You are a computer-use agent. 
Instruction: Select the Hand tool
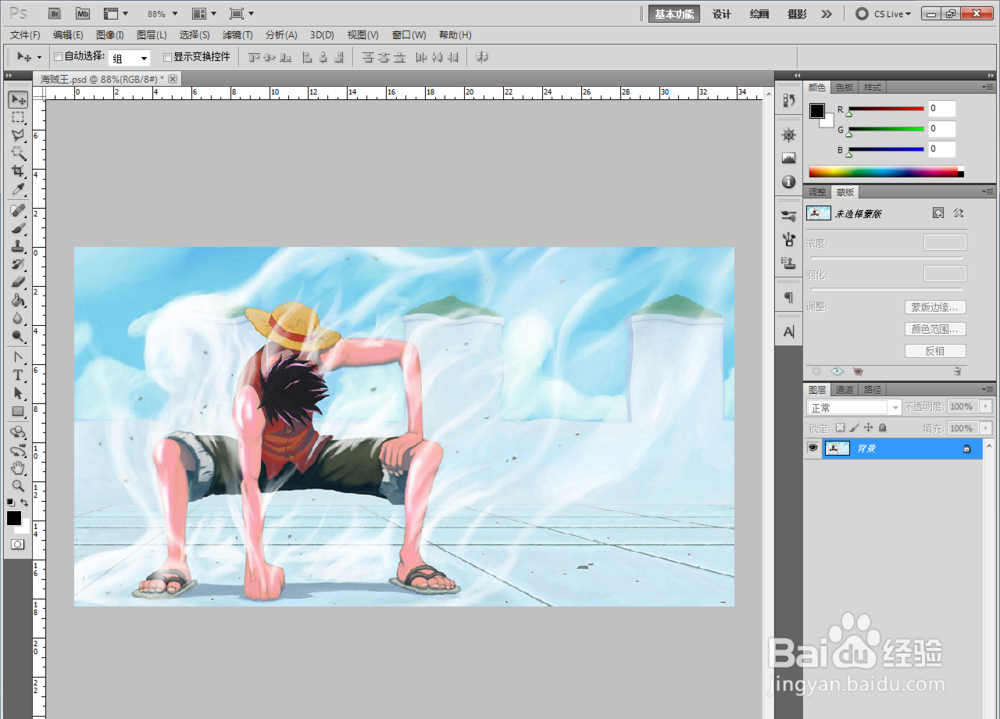pyautogui.click(x=18, y=468)
